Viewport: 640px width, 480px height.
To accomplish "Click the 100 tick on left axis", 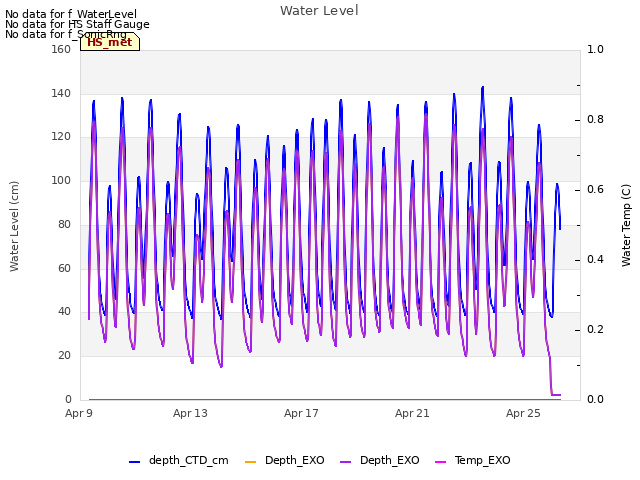I will (61, 180).
